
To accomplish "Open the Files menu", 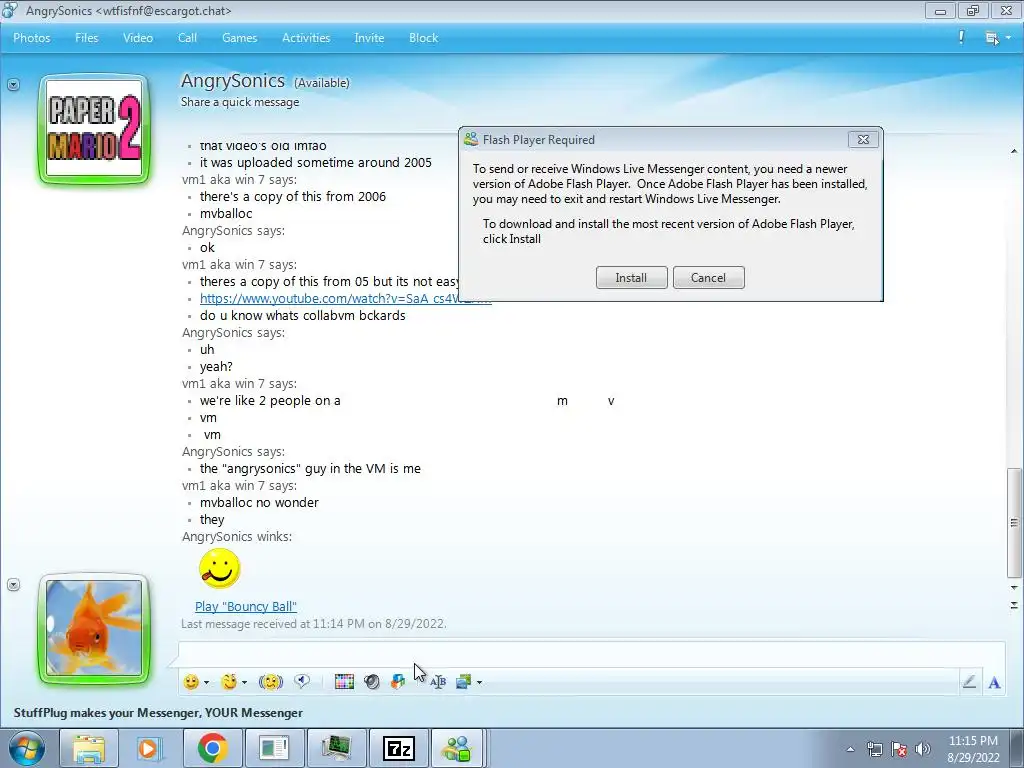I will tap(86, 38).
